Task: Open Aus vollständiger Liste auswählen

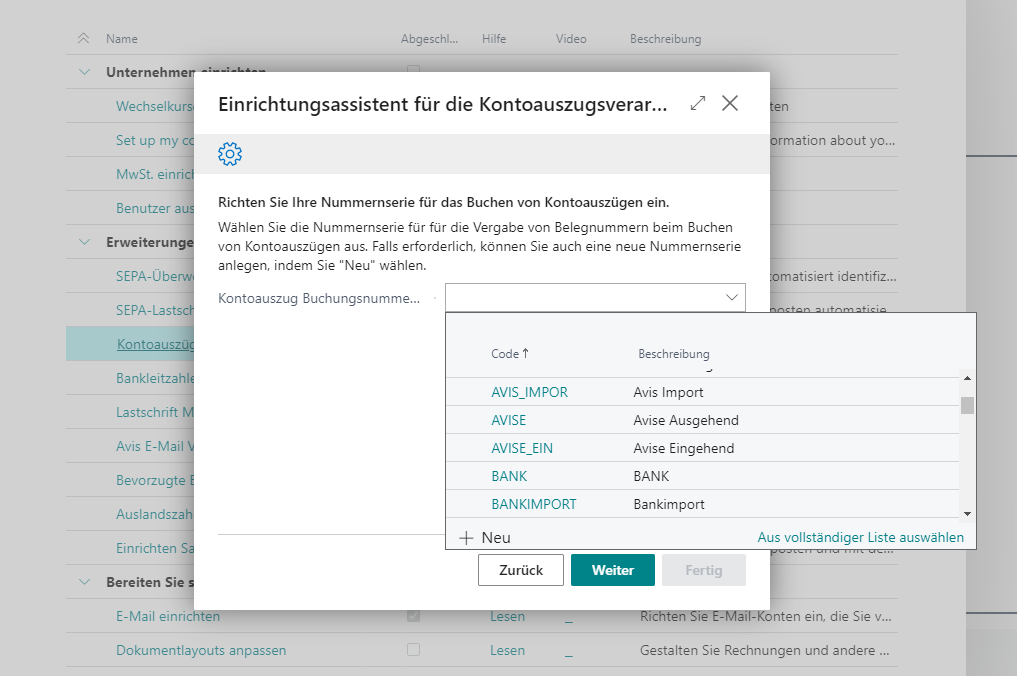Action: 860,537
